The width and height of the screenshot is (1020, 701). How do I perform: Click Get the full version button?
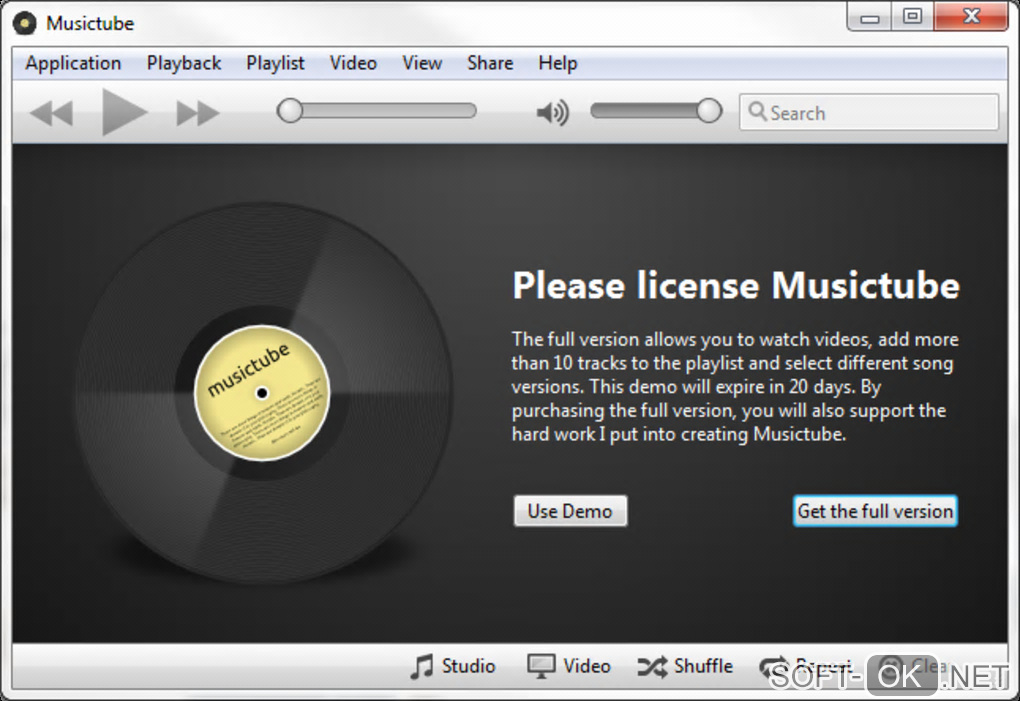875,511
